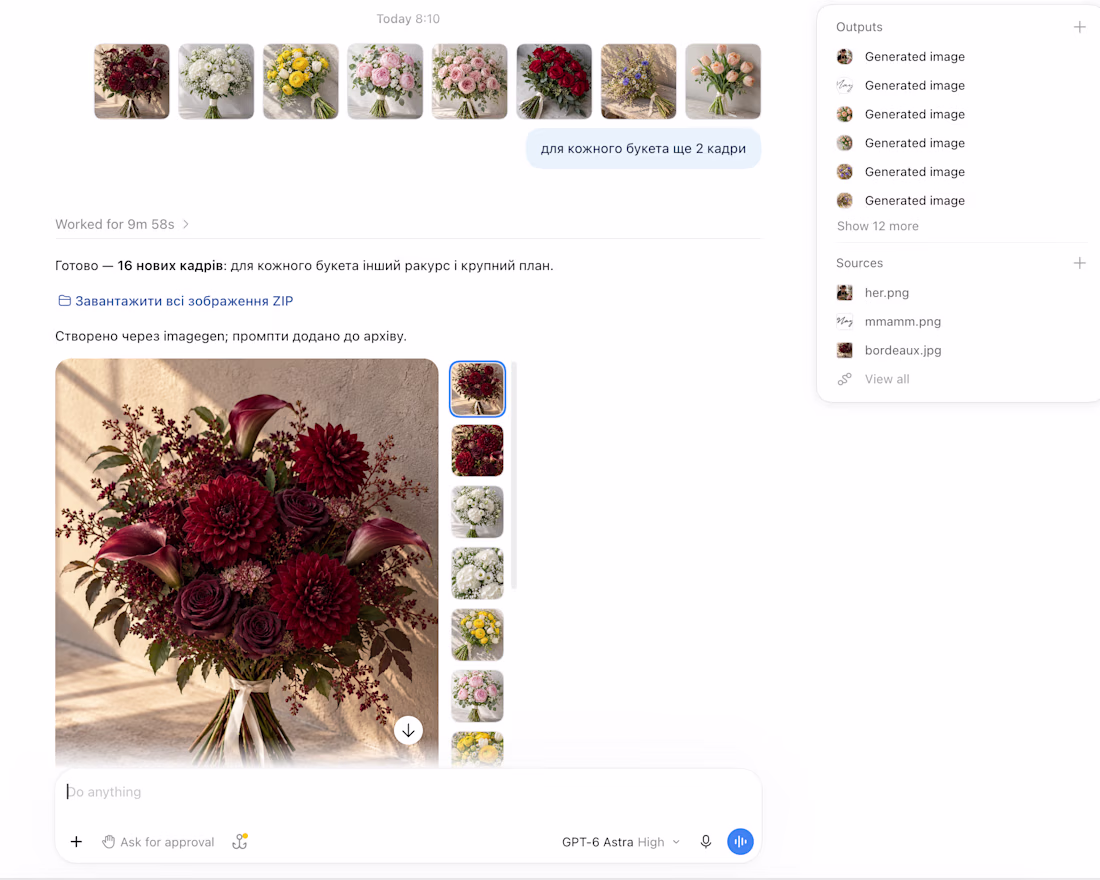Open the her.png source file
The width and height of the screenshot is (1100, 880).
tap(886, 293)
